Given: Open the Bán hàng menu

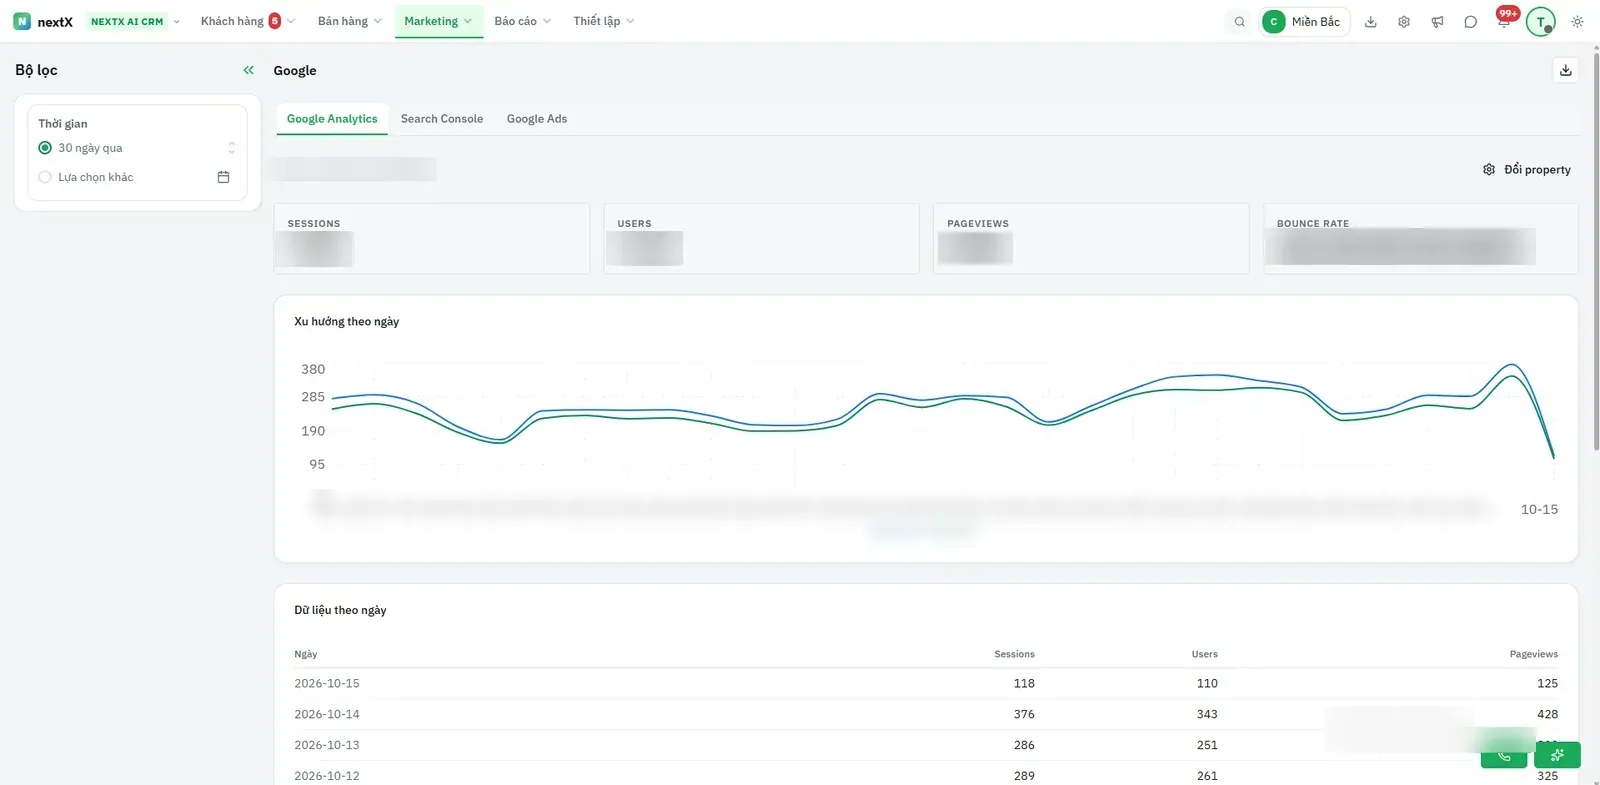Looking at the screenshot, I should point(349,21).
